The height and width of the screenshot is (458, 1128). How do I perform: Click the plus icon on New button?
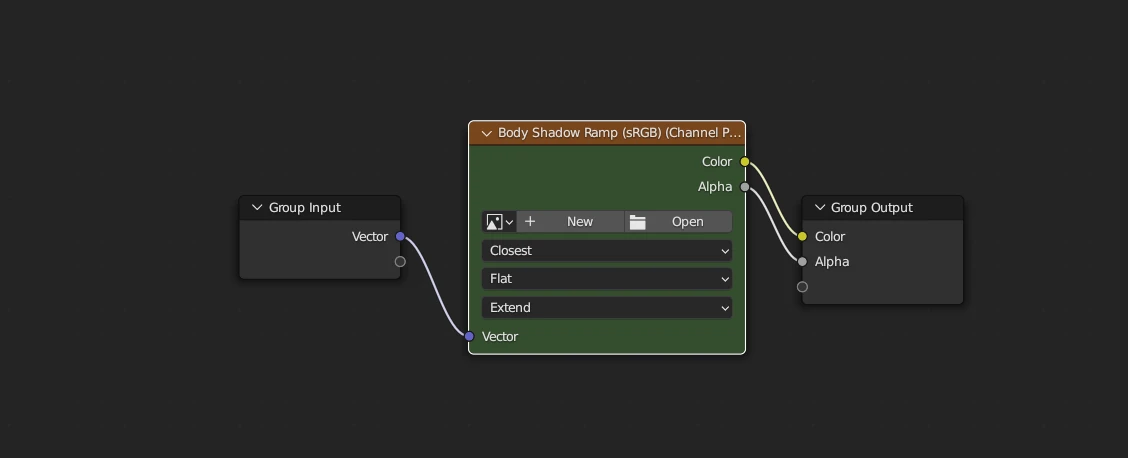coord(530,222)
